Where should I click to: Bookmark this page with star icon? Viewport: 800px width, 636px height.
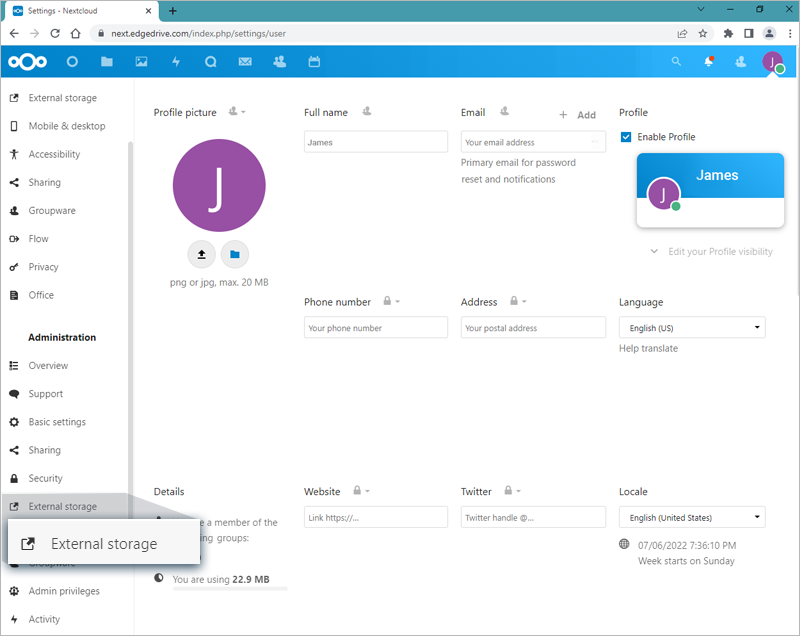[x=703, y=34]
